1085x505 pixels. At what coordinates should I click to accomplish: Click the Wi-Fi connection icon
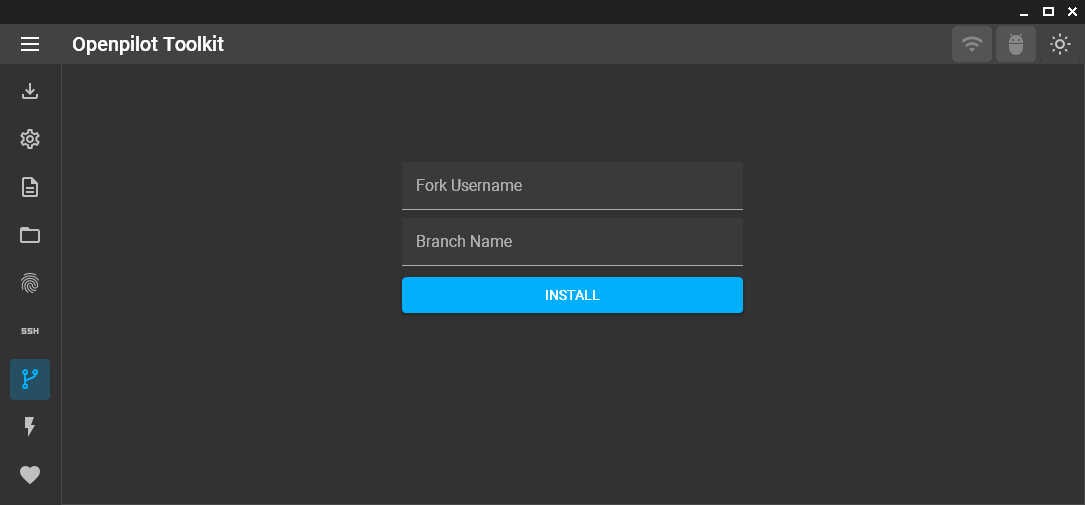(972, 44)
